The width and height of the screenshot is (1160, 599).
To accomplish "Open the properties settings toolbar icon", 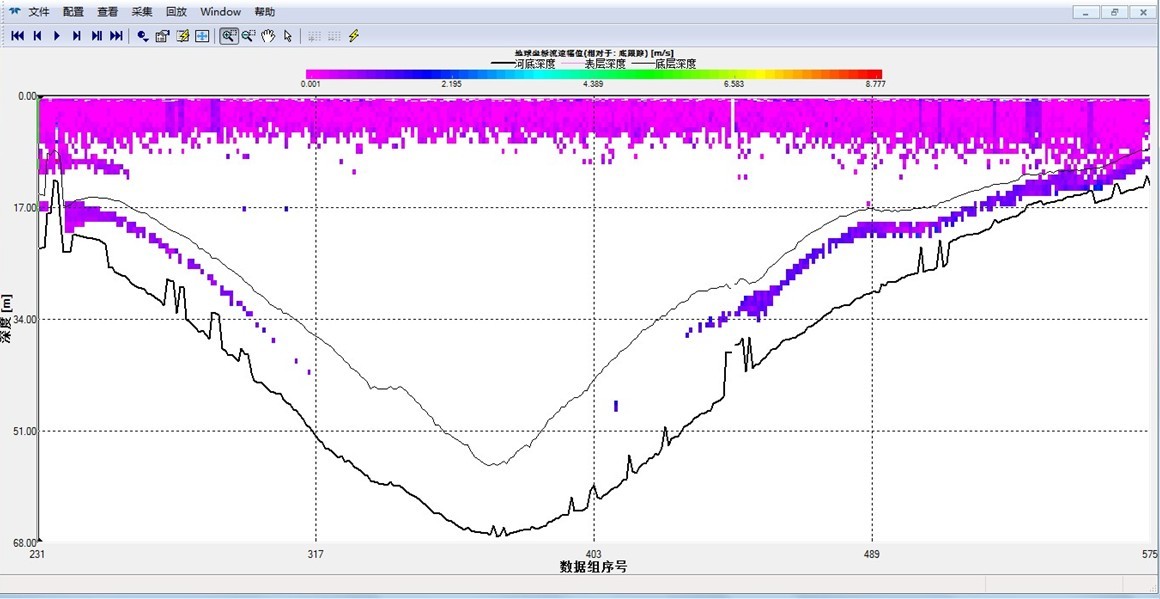I will tap(162, 36).
